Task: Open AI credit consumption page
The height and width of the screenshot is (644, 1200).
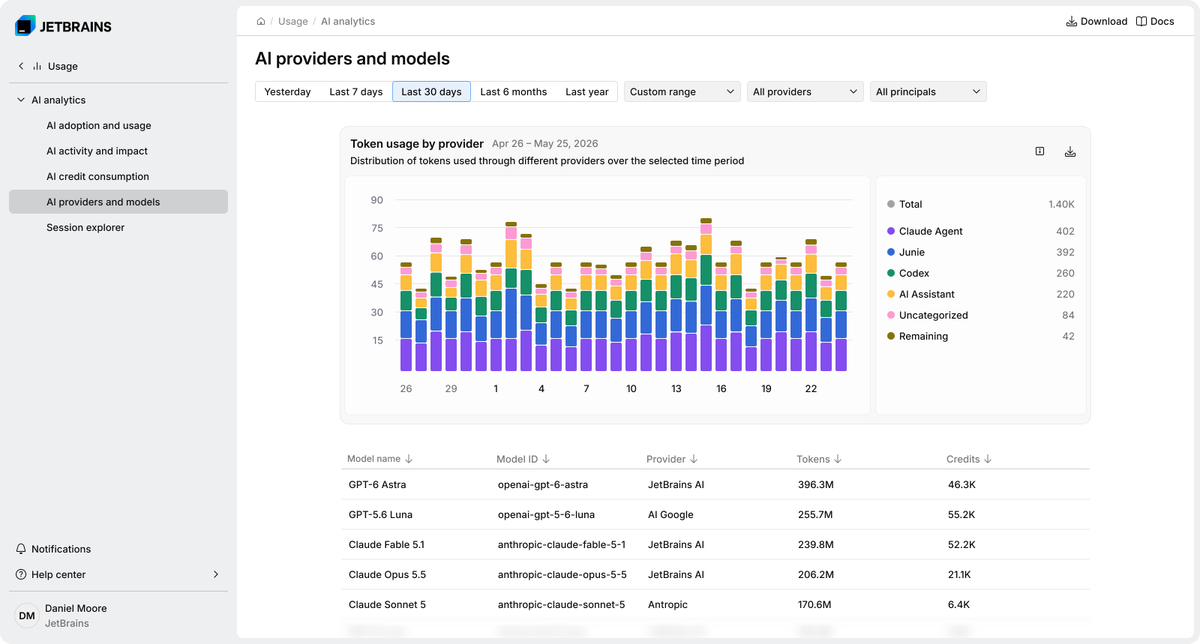Action: coord(98,176)
